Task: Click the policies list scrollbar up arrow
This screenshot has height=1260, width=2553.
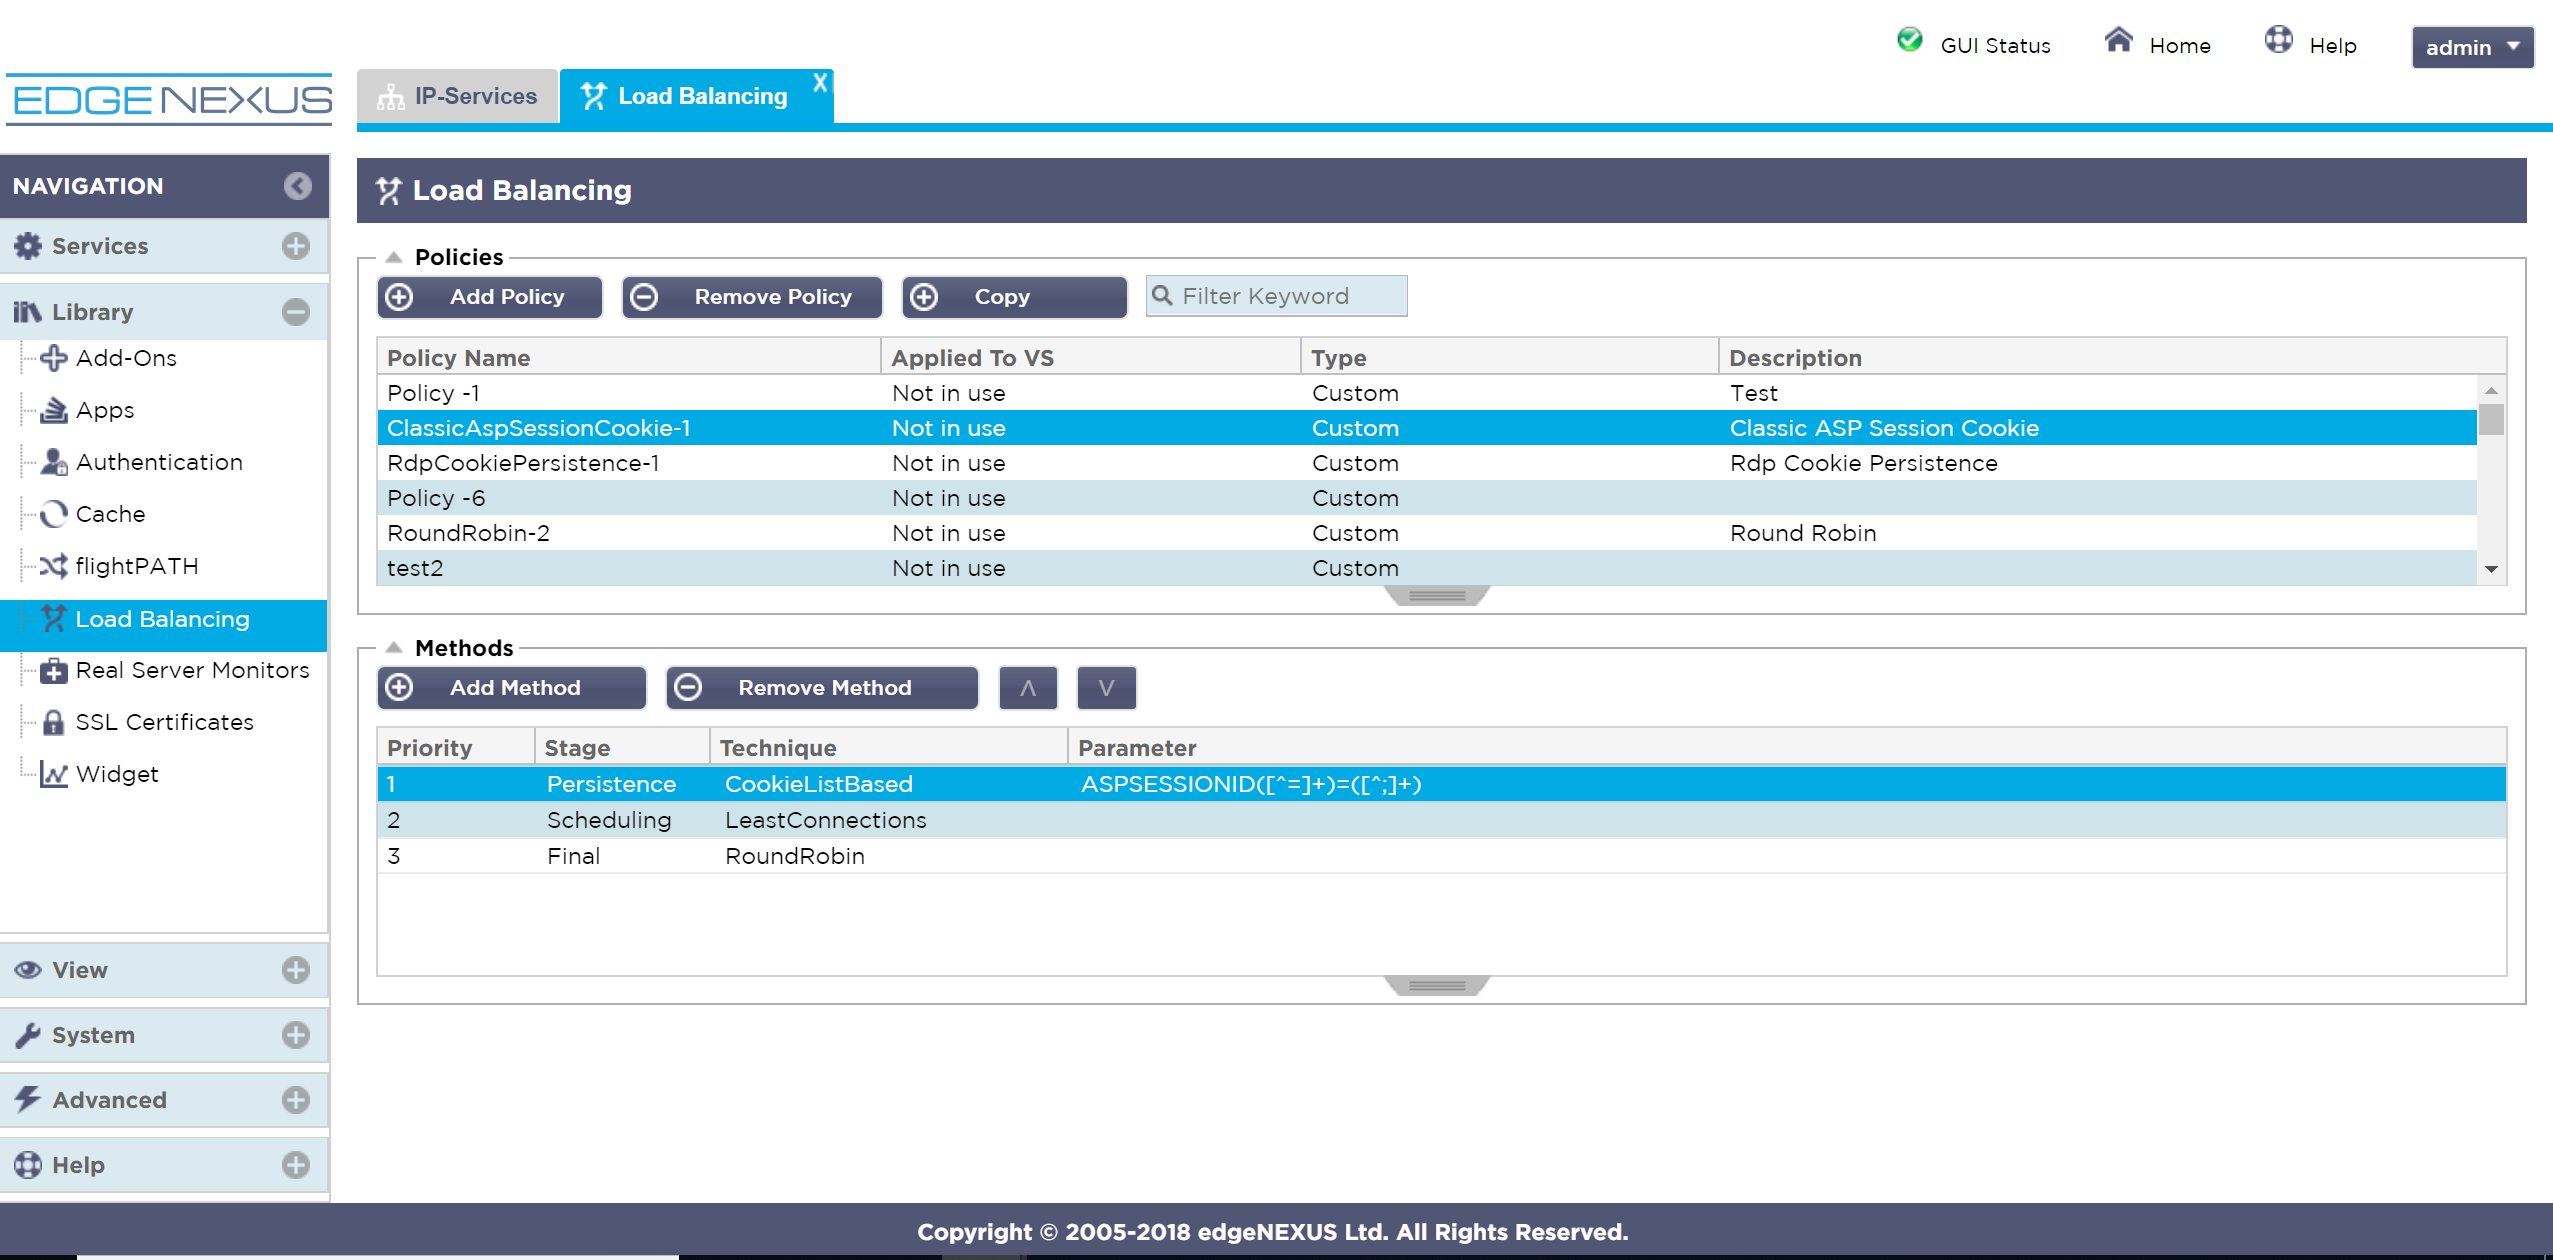Action: [x=2491, y=390]
